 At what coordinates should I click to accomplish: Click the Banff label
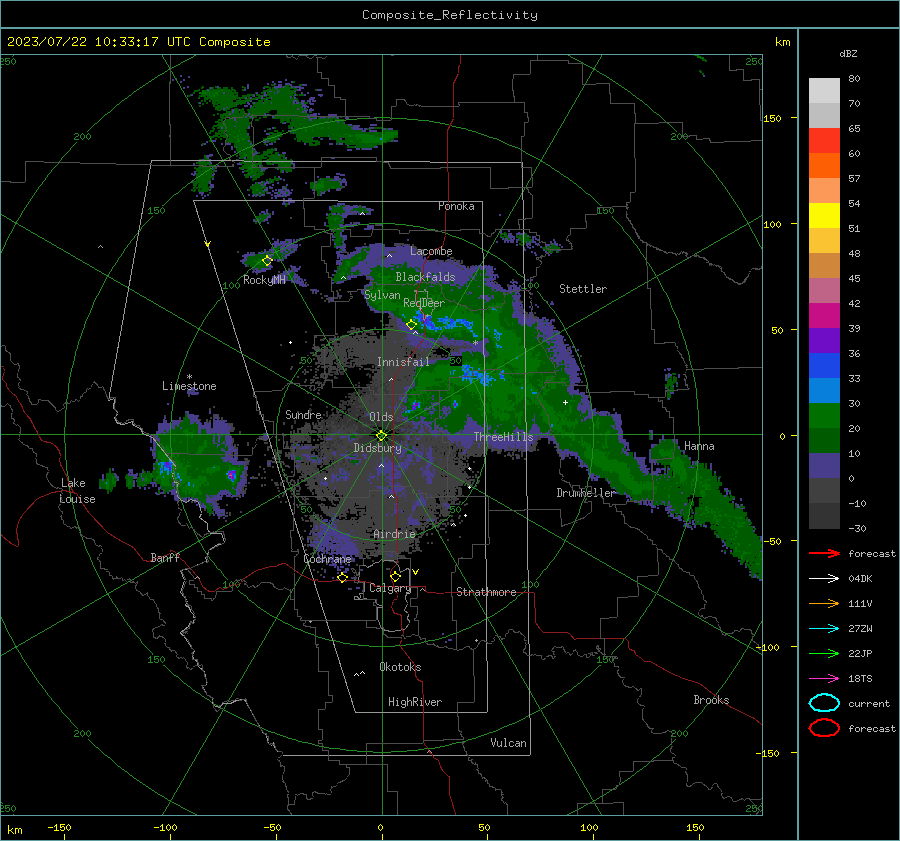[x=165, y=558]
